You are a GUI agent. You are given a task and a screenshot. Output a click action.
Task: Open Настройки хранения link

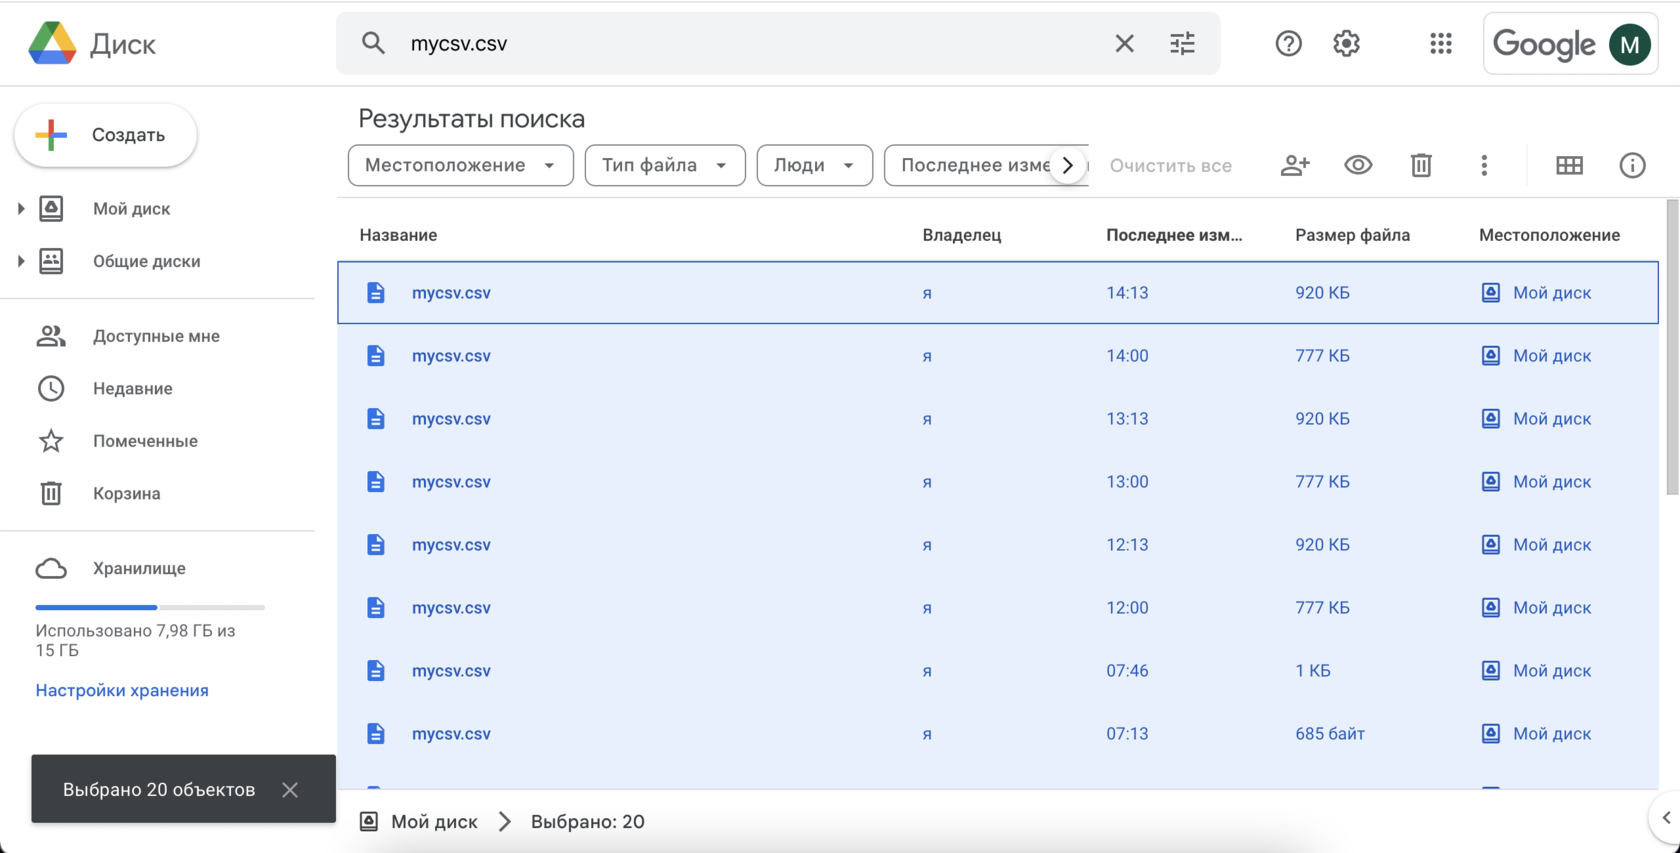pos(122,690)
